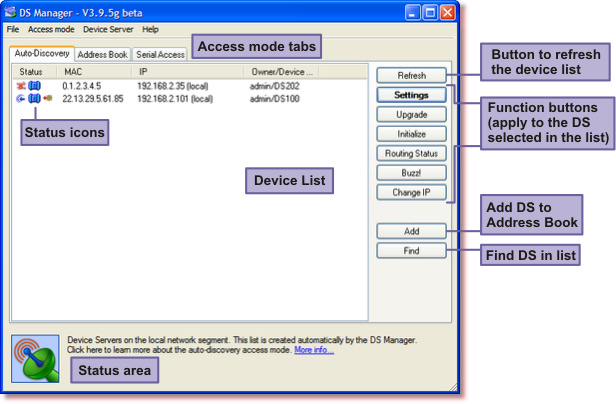Sort by the Owner/Device column header
Screen dimensions: 616x404
282,72
